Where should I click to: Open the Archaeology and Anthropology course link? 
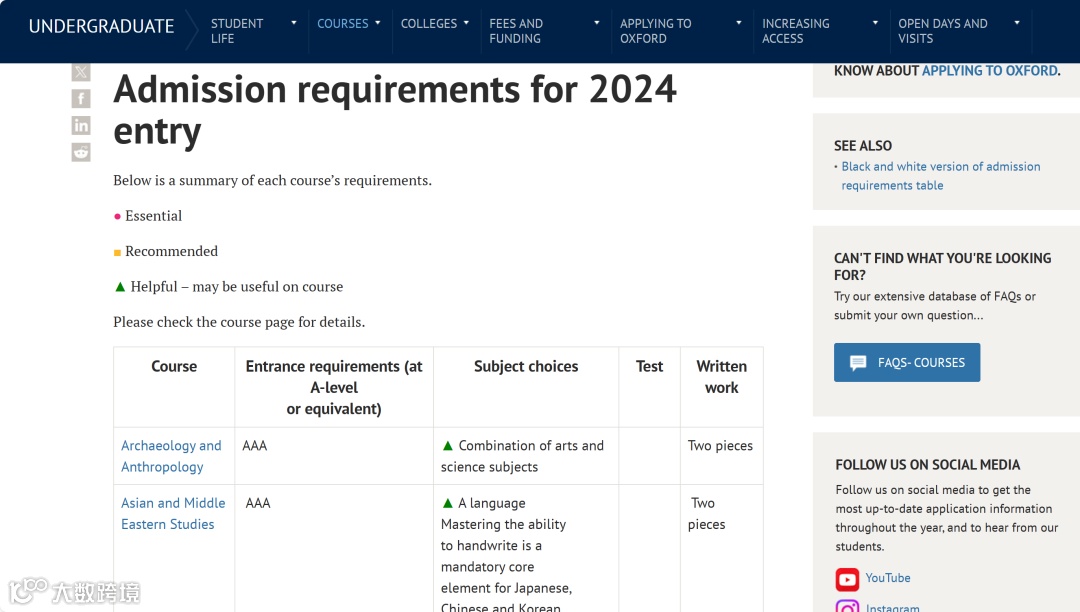point(171,456)
